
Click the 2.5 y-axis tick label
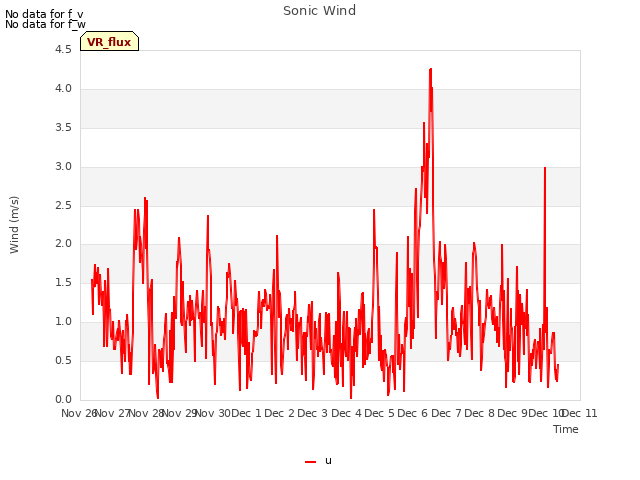63,206
